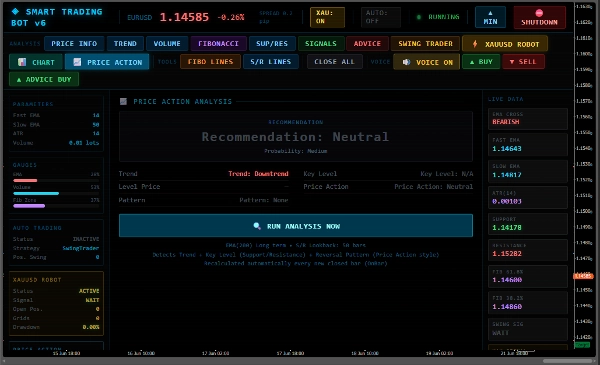
Task: Open the Swing Trader tab
Action: point(425,44)
